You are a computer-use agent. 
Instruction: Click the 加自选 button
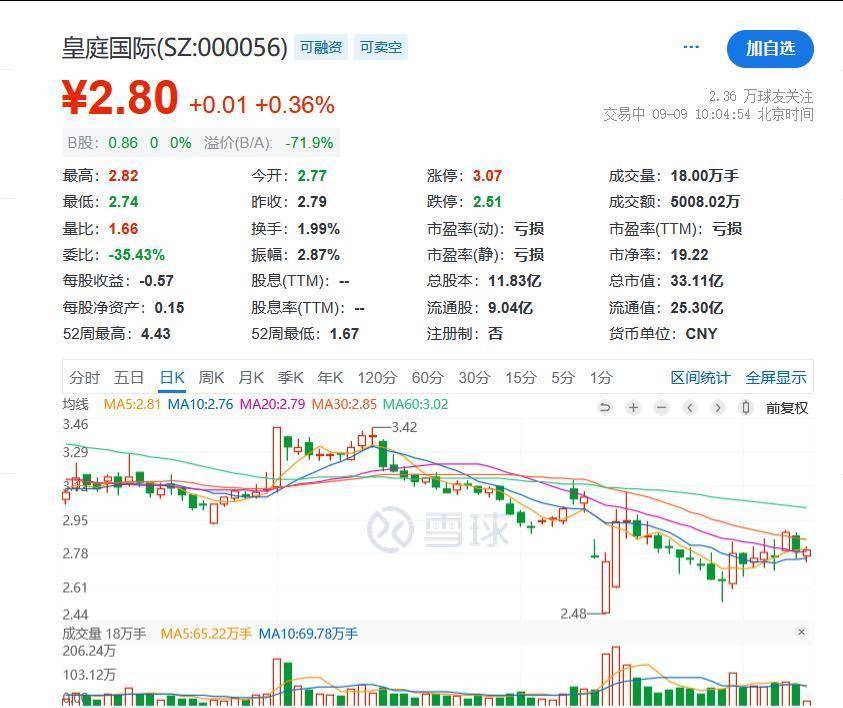(x=770, y=48)
